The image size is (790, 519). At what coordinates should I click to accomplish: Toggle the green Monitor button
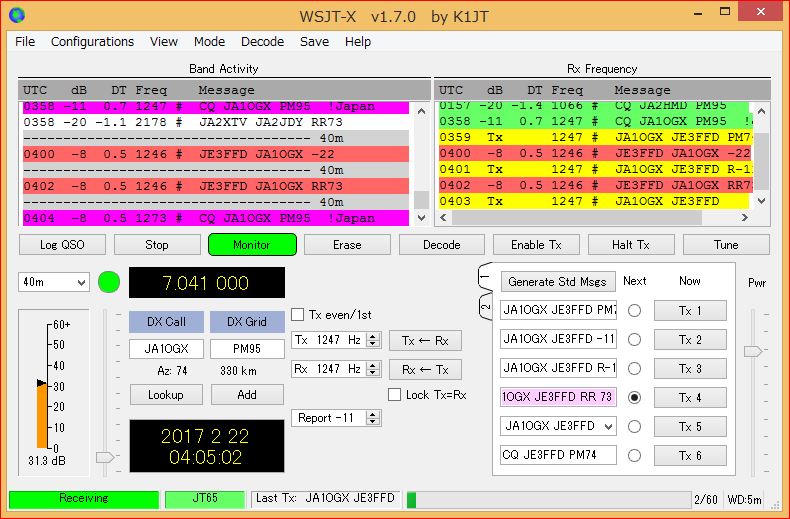[252, 244]
